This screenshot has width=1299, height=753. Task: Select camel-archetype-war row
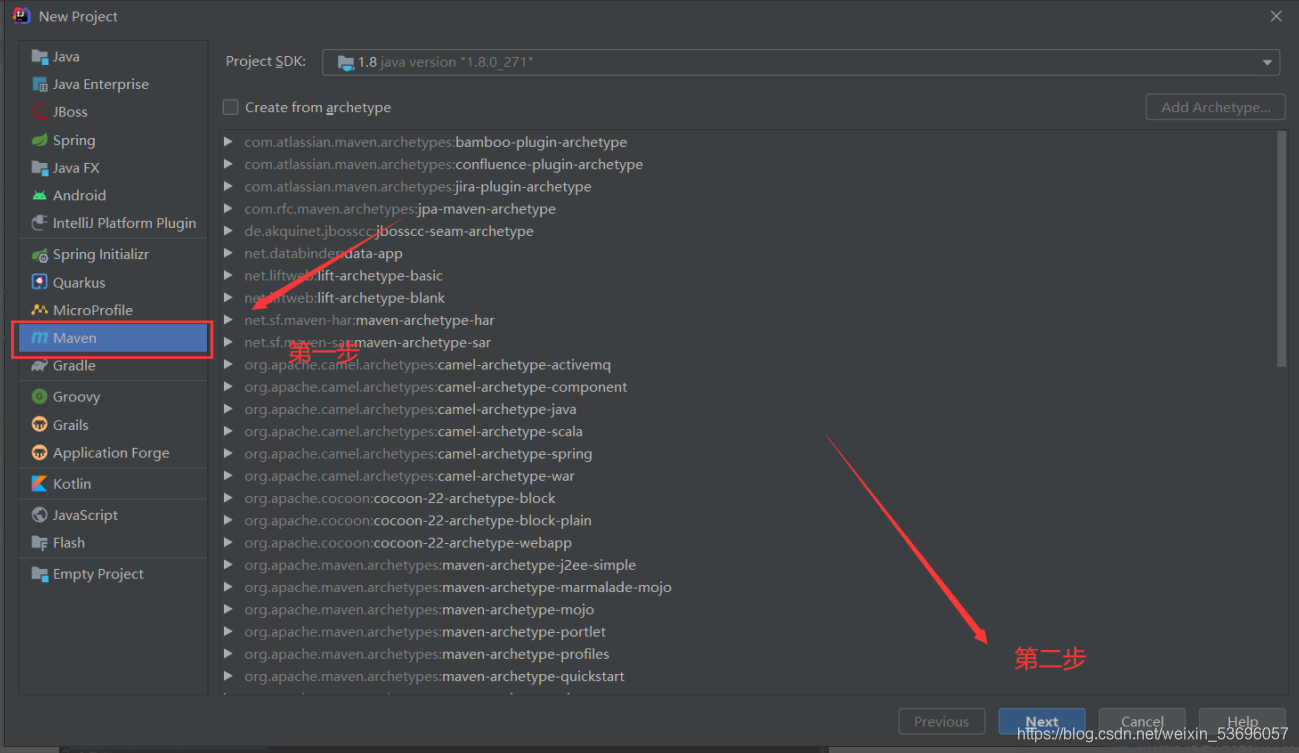[x=748, y=476]
